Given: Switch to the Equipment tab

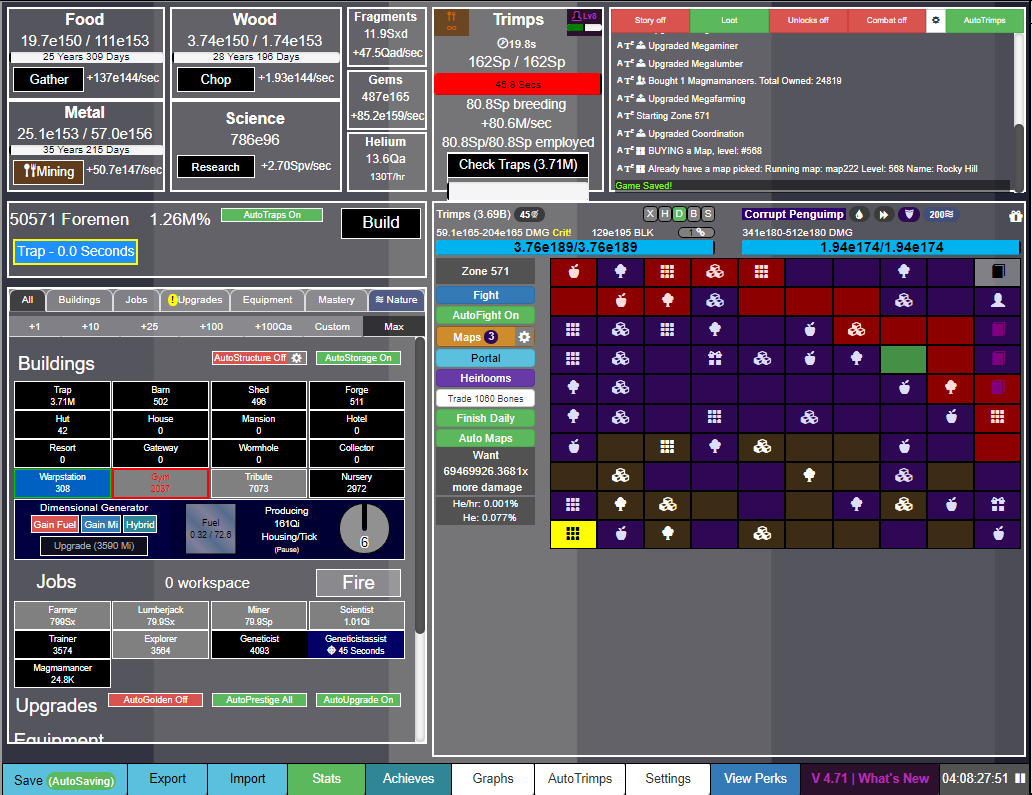Looking at the screenshot, I should click(267, 300).
